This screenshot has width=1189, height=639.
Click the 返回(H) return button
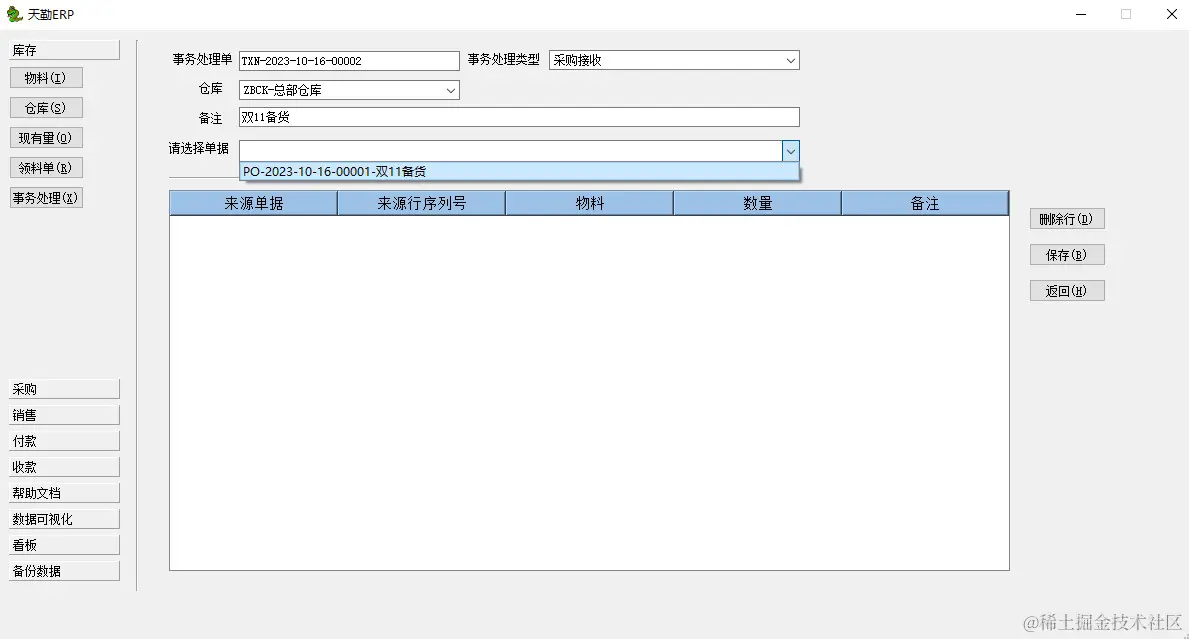click(x=1066, y=290)
